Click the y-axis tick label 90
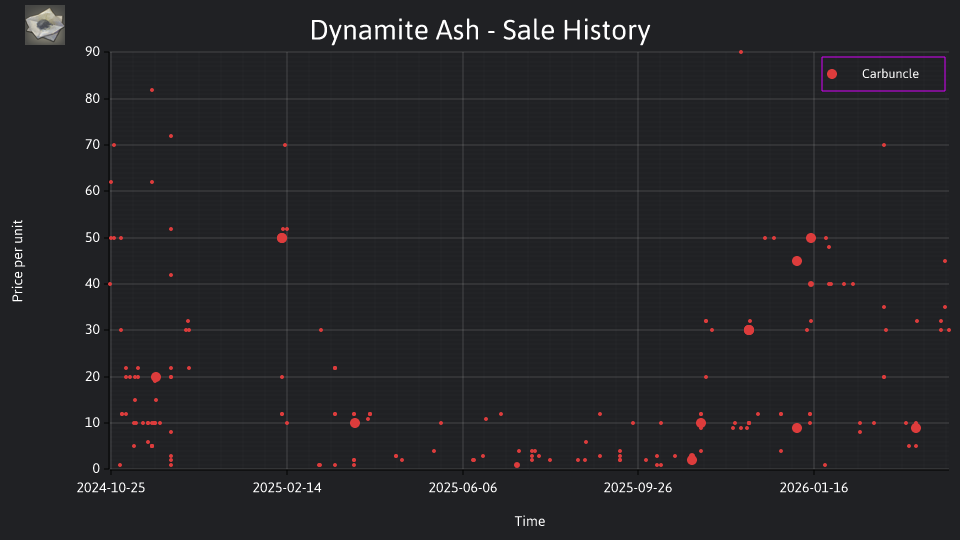 [92, 52]
